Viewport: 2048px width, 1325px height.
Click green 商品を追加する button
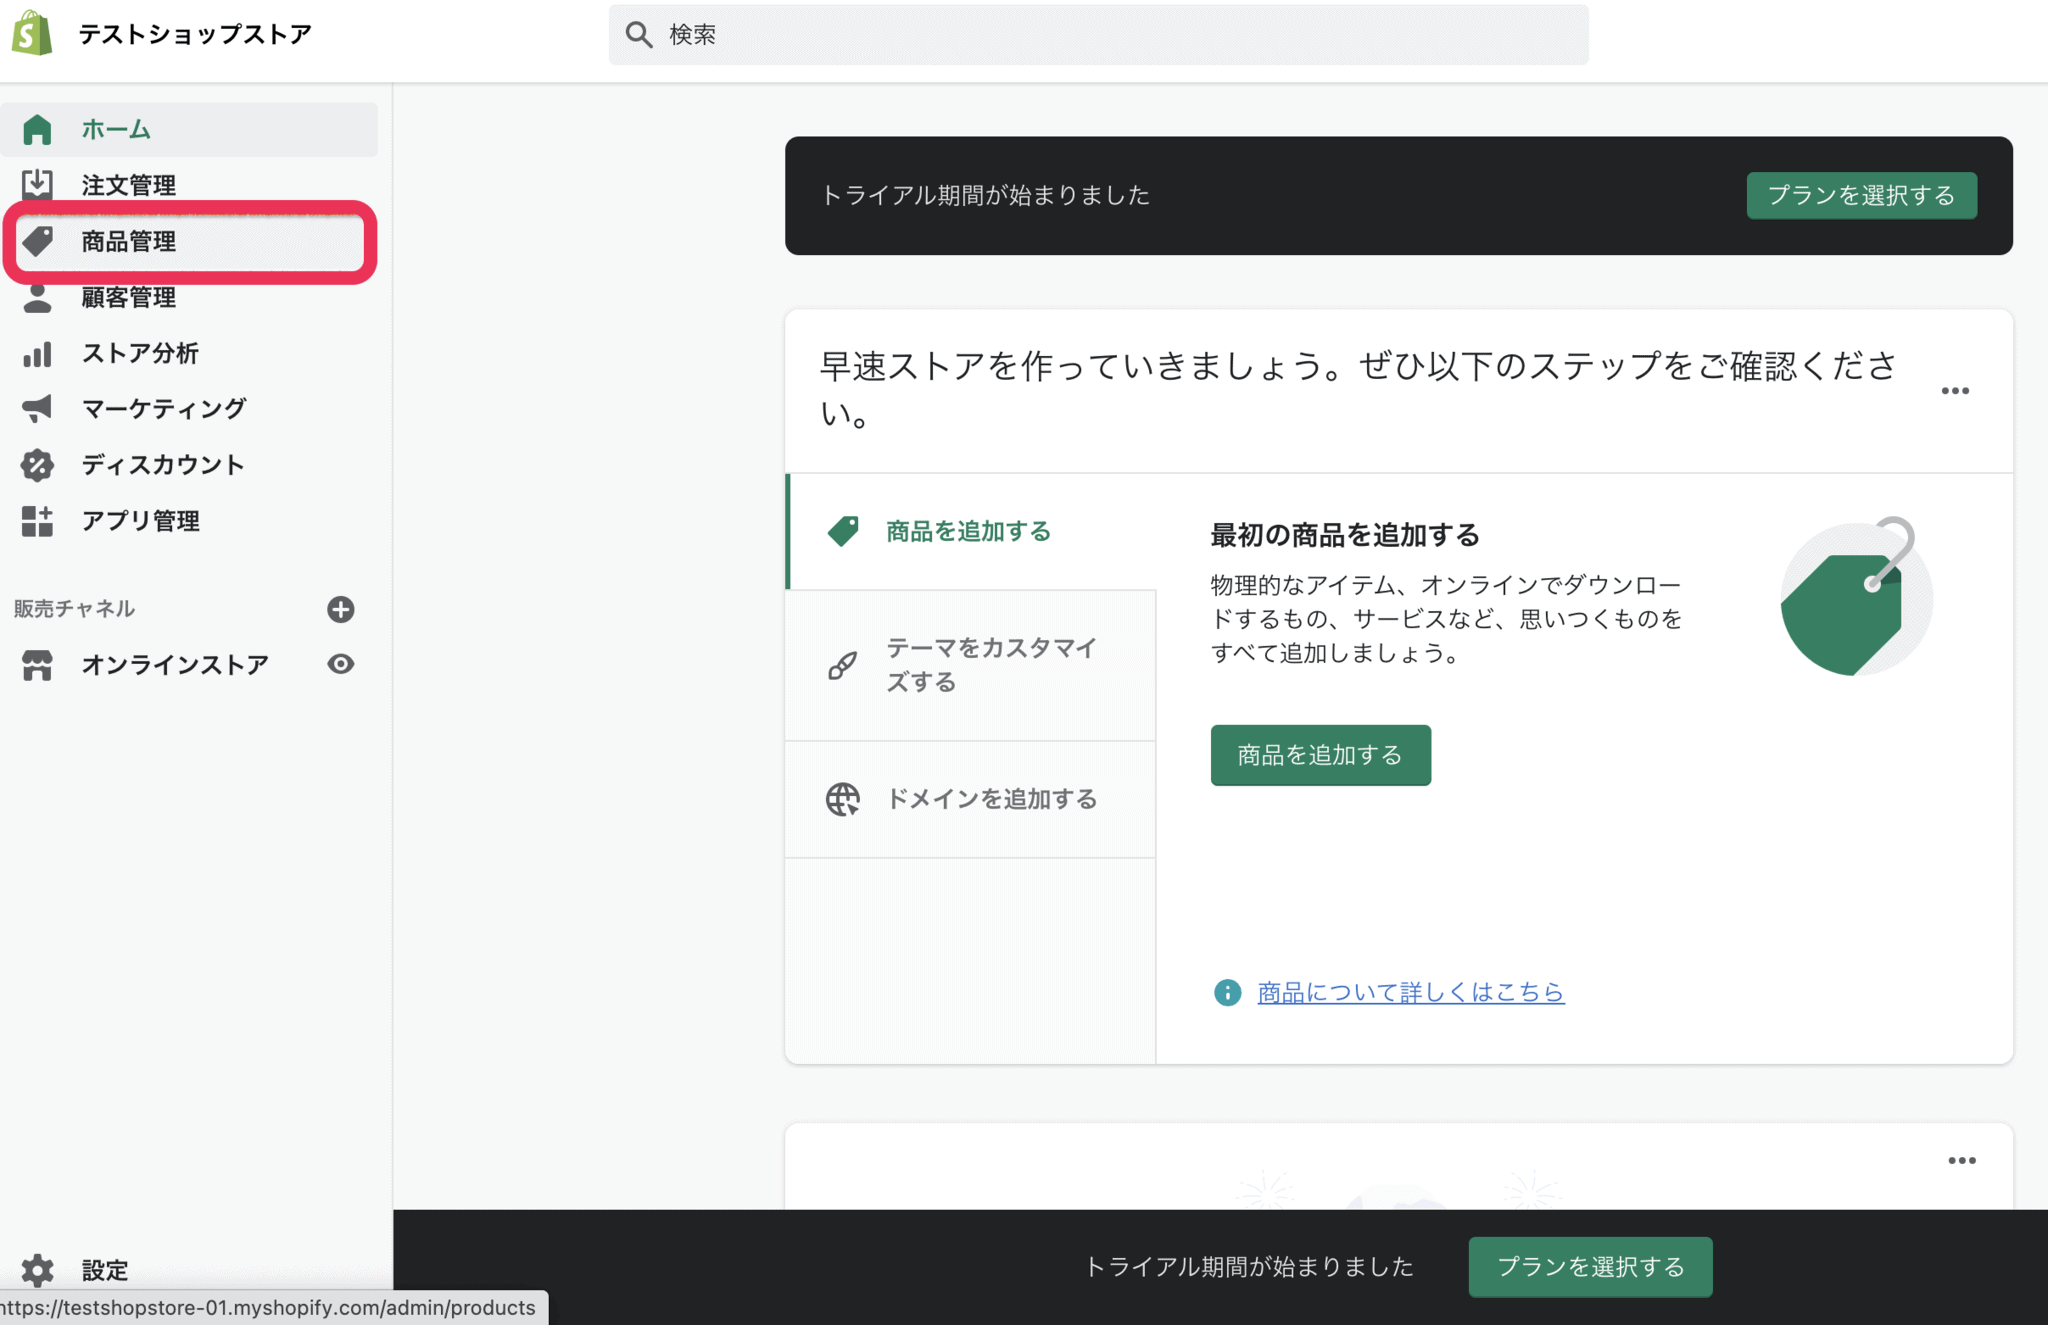coord(1319,755)
